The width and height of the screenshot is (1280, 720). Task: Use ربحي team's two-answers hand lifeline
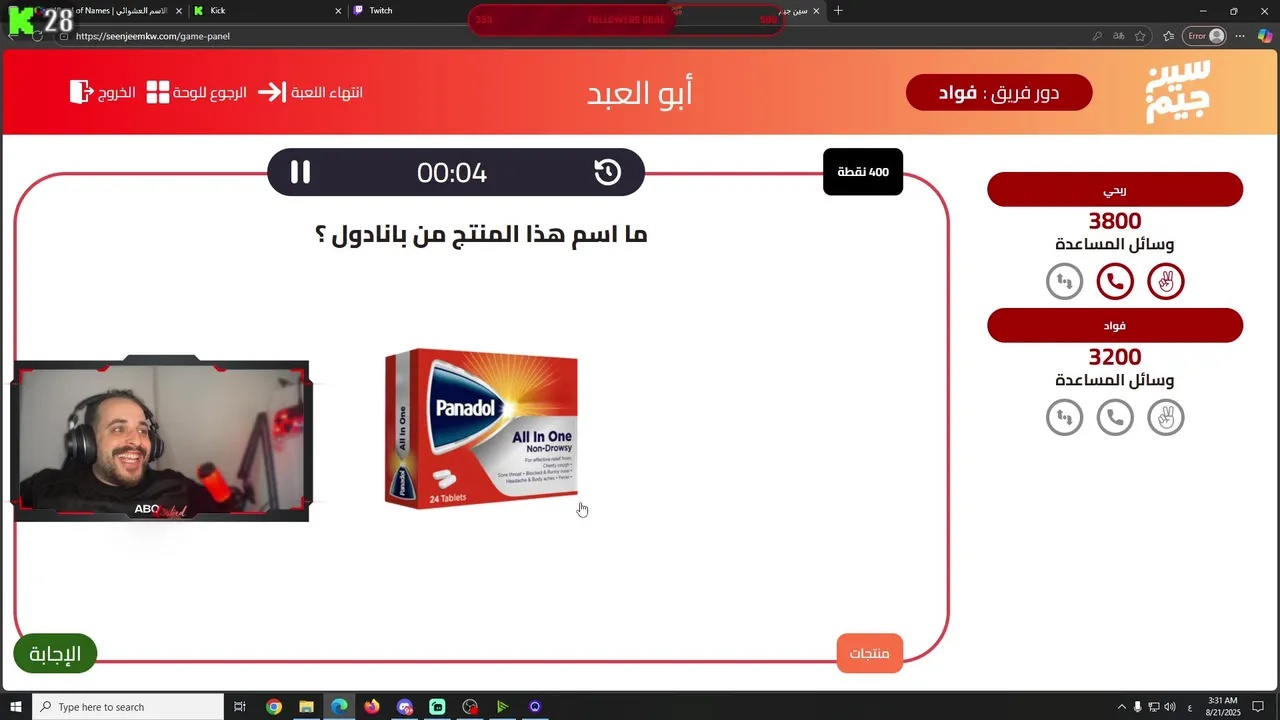(1165, 282)
